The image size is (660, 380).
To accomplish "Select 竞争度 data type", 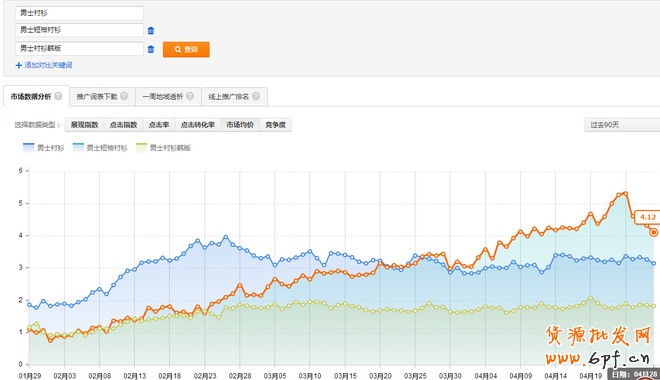I will [x=276, y=125].
